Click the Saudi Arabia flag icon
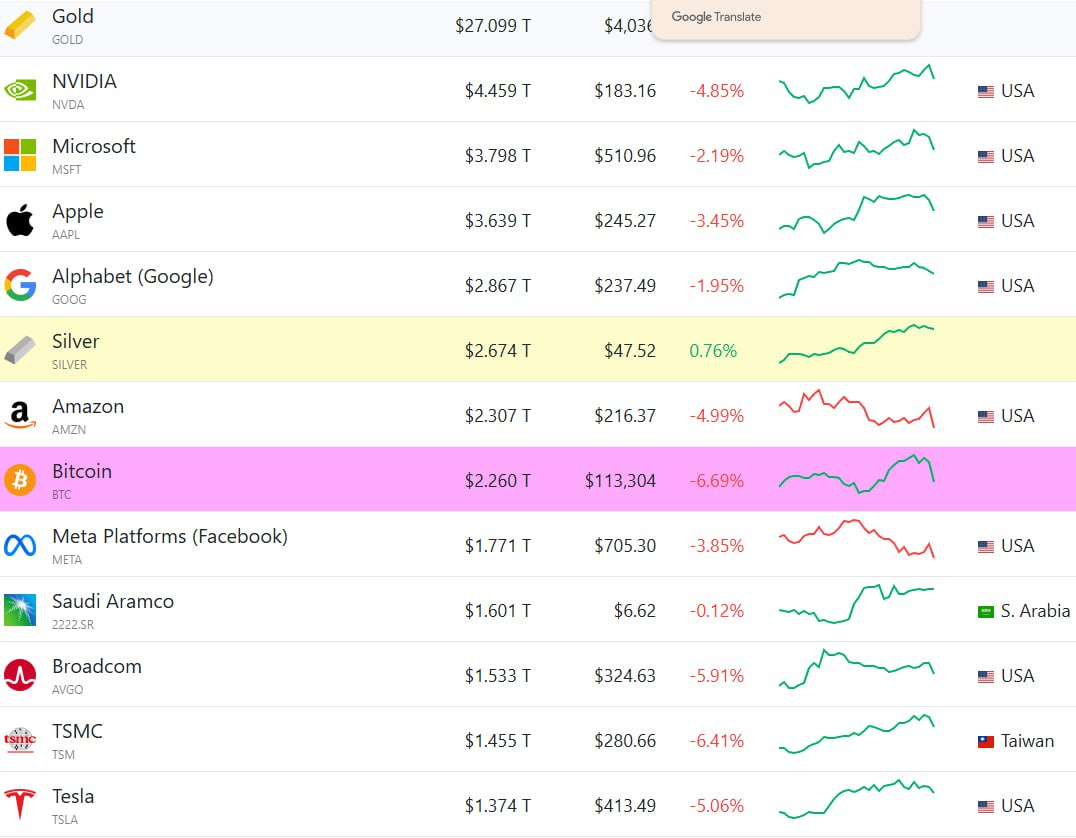The height and width of the screenshot is (838, 1076). (x=985, y=612)
